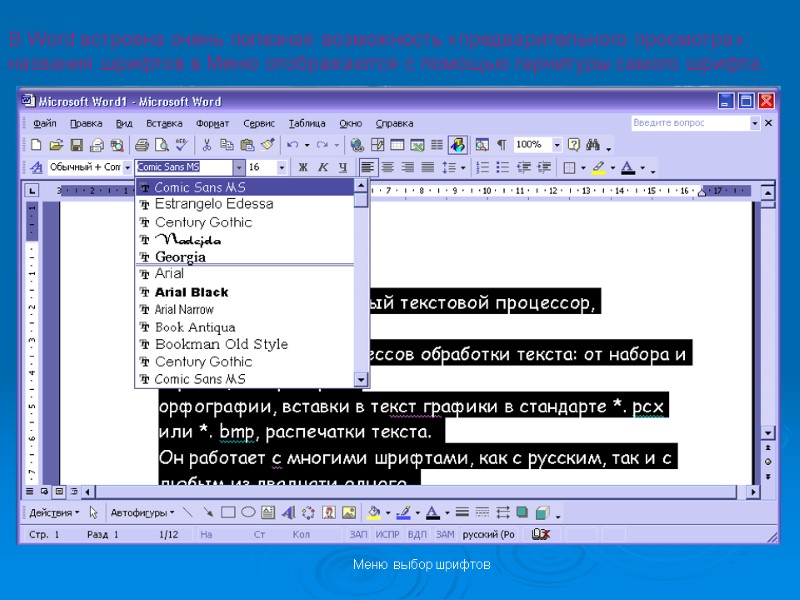Expand the undo history arrow
This screenshot has width=800, height=600.
tap(307, 145)
